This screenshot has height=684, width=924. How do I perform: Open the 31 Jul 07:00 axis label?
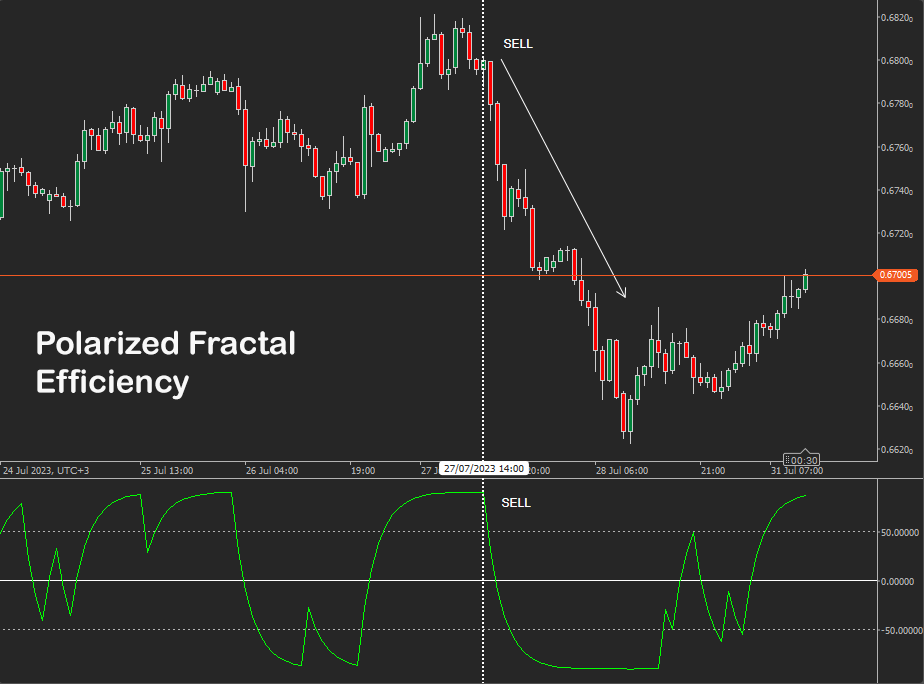point(795,470)
